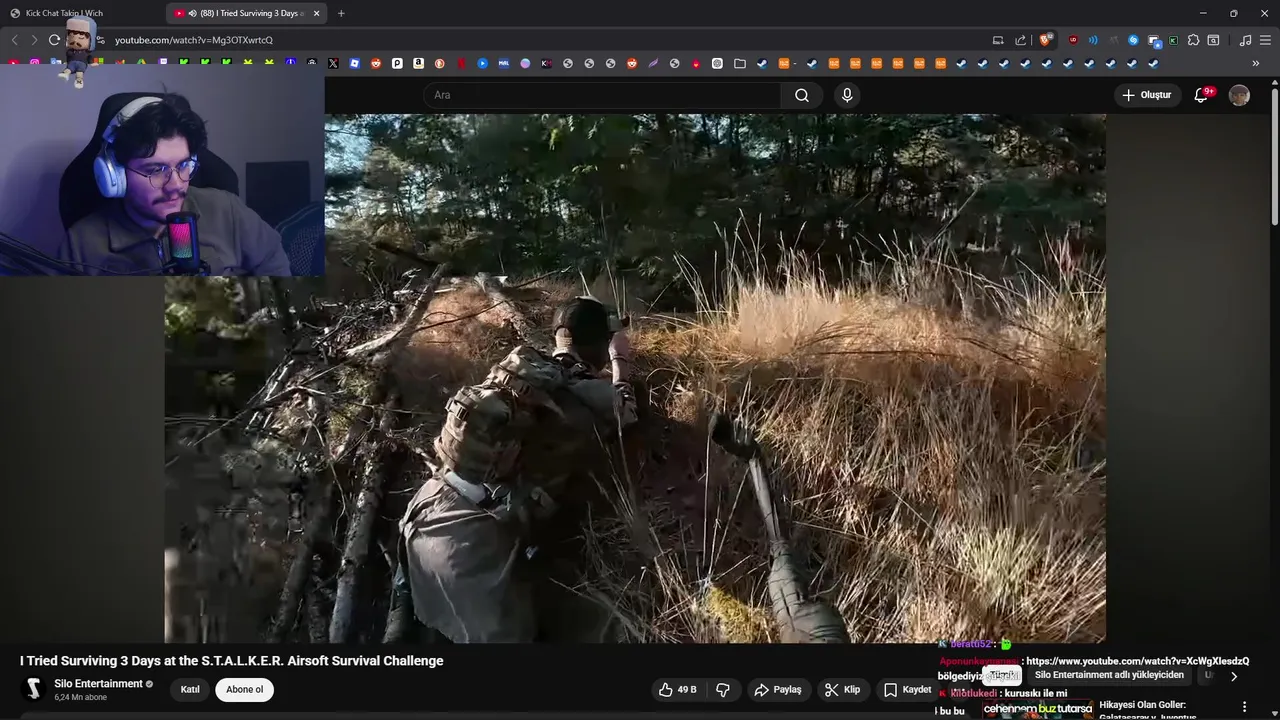Screen dimensions: 1280x720
Task: Open the Brave Shields lion icon
Action: pyautogui.click(x=1045, y=40)
